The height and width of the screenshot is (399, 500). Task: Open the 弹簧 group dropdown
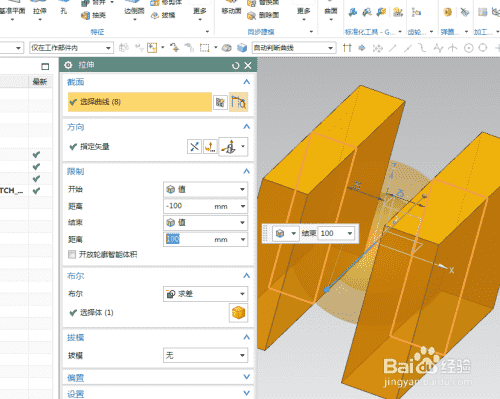tap(466, 32)
